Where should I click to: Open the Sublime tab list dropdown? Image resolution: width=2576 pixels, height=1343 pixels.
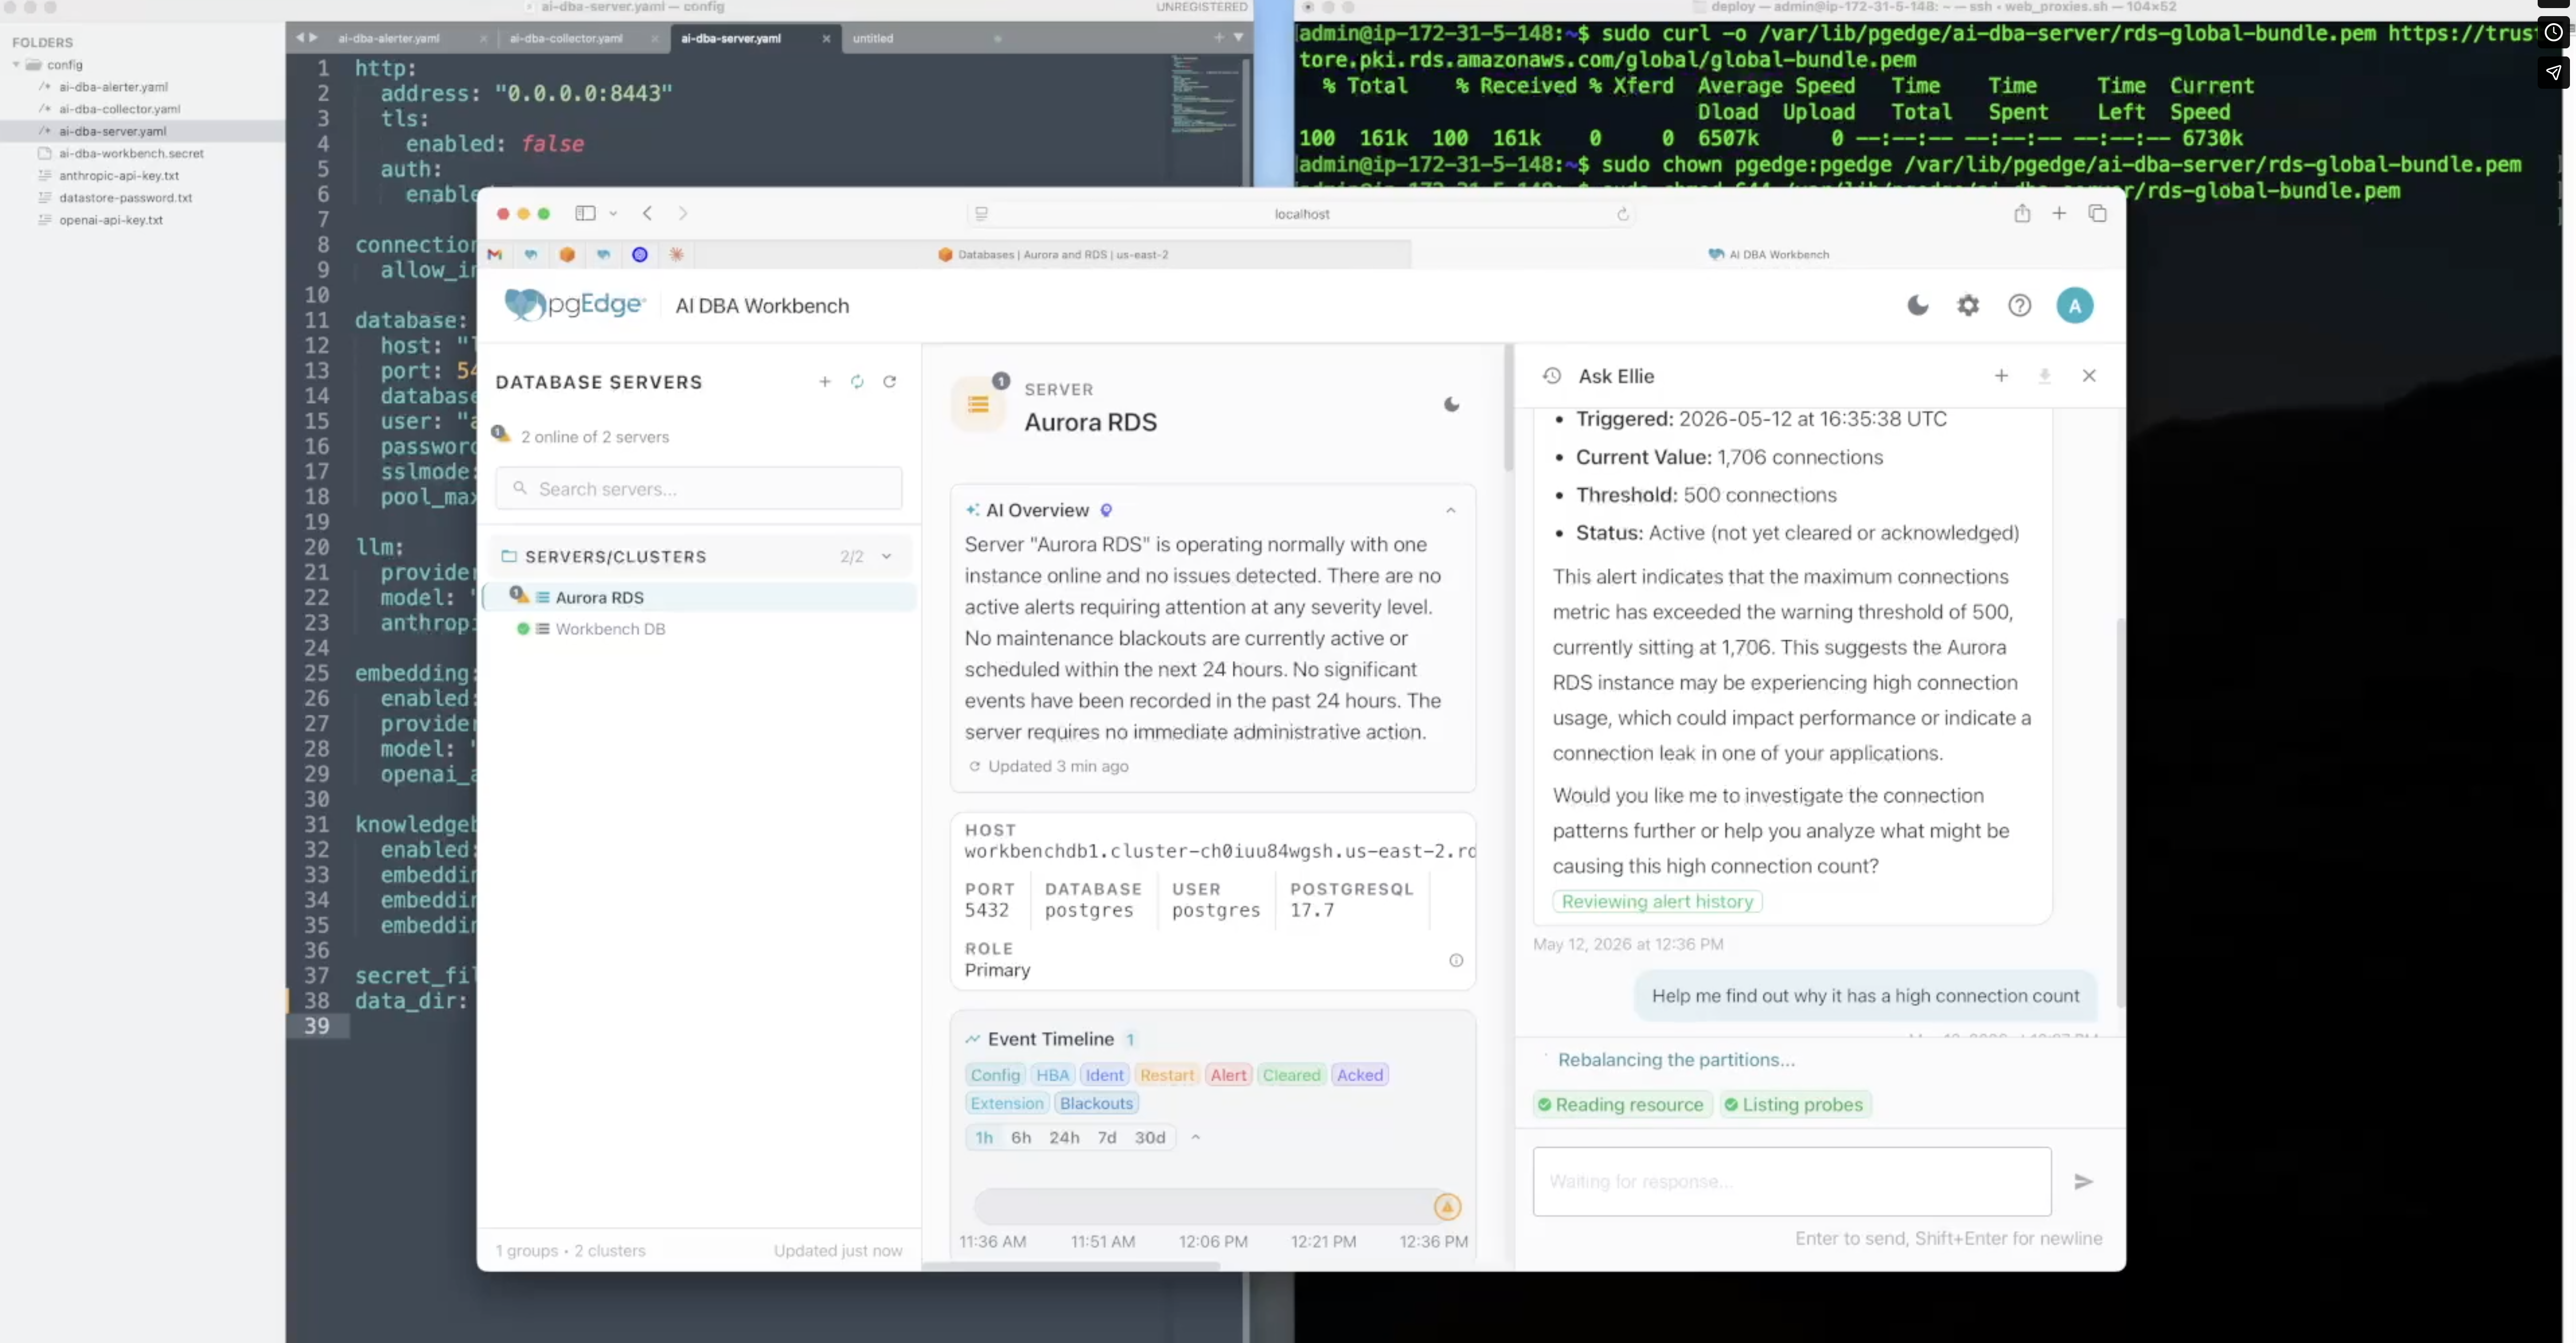(1238, 38)
